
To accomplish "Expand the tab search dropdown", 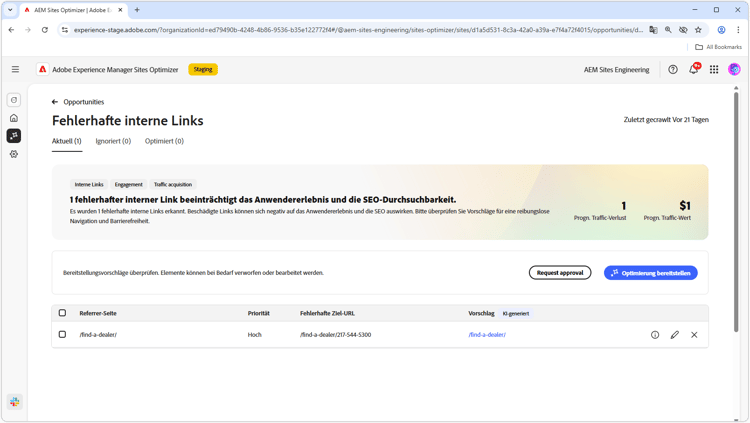I will tap(10, 10).
